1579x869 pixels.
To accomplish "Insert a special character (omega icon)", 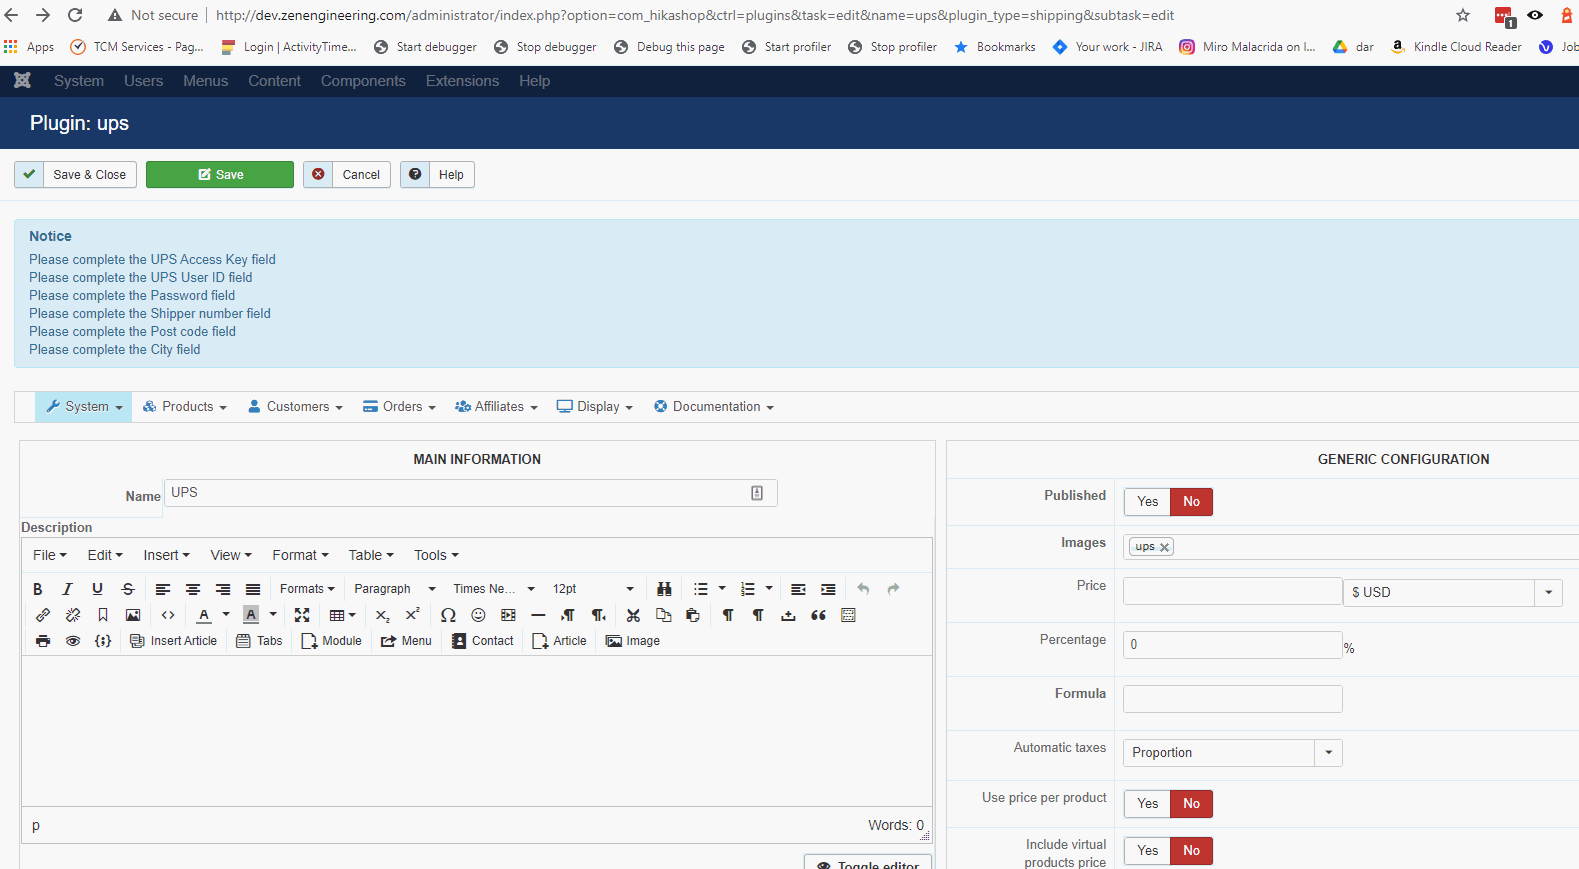I will pyautogui.click(x=448, y=615).
